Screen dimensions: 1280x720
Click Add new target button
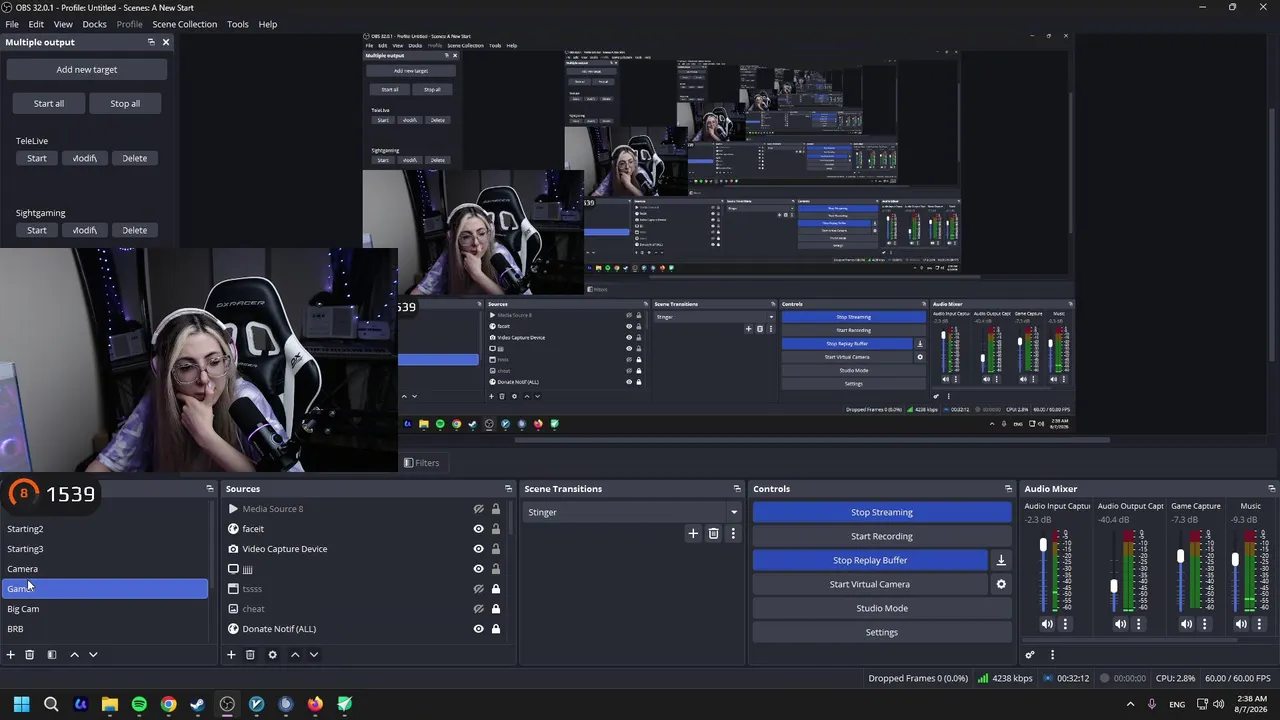point(87,69)
